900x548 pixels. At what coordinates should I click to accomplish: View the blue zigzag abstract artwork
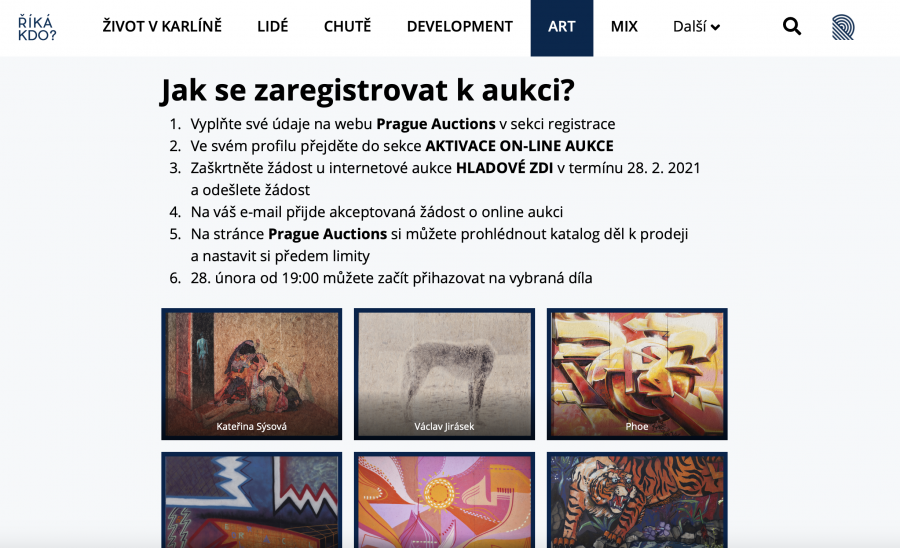[x=251, y=500]
